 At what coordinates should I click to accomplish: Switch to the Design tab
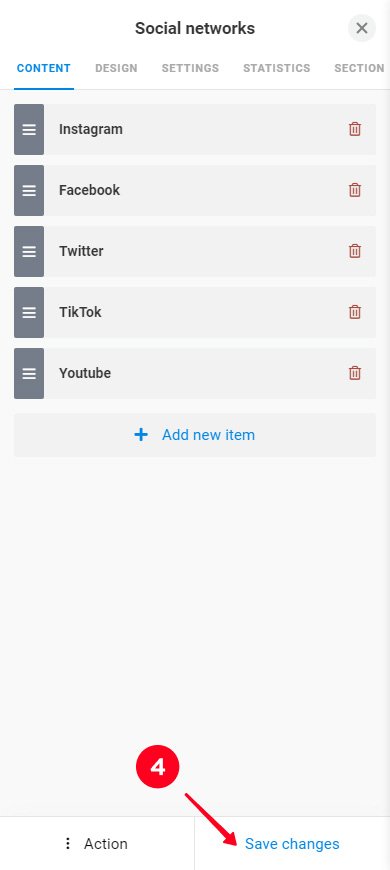pos(117,68)
